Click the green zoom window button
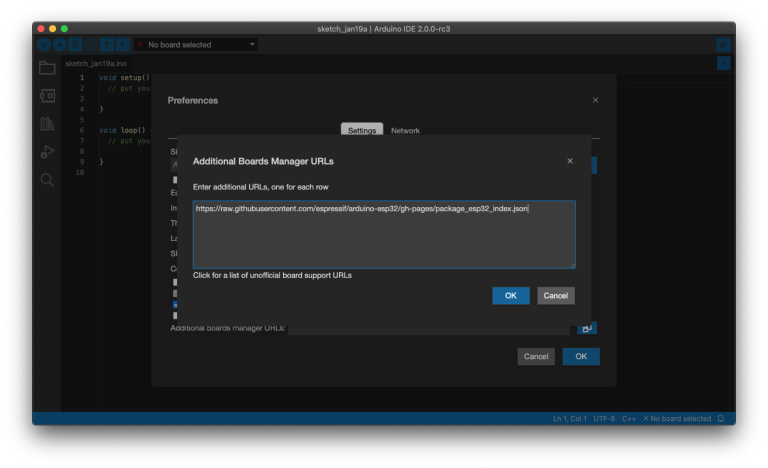Screen dimensions: 768x468 click(x=64, y=29)
